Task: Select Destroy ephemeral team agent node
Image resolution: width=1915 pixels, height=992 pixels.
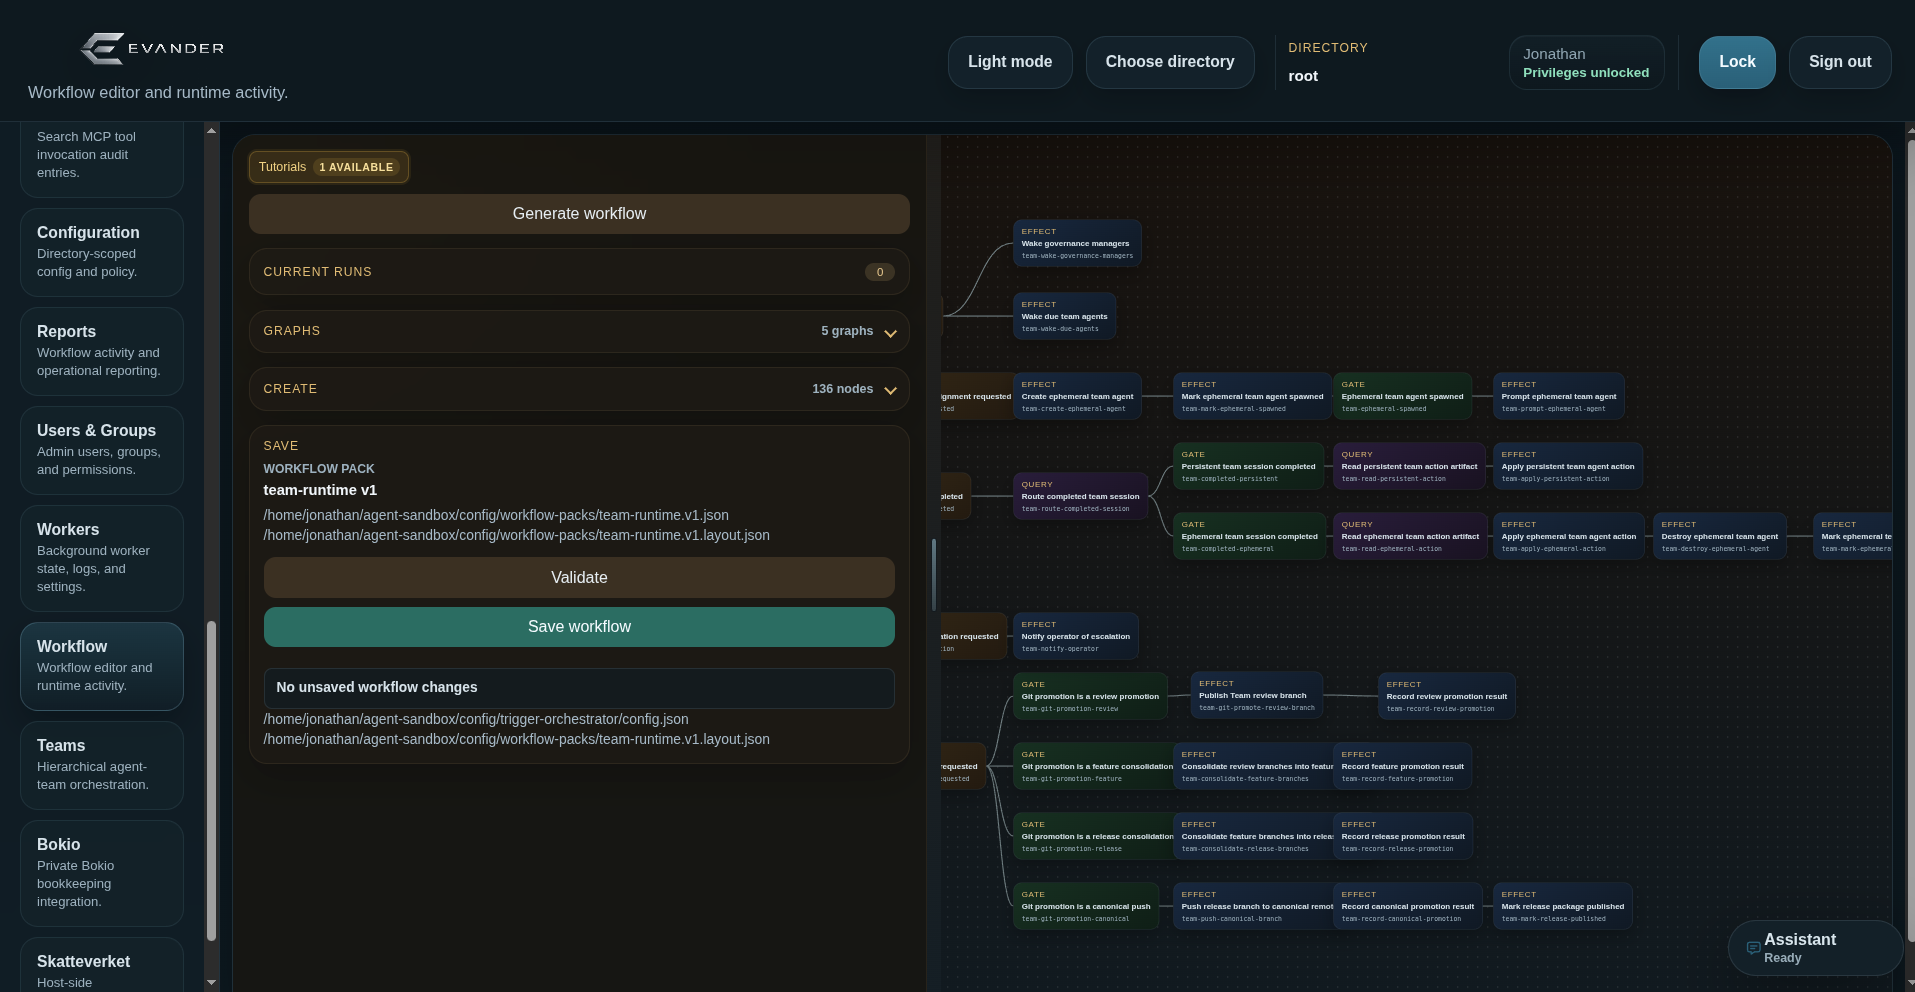Action: point(1720,537)
